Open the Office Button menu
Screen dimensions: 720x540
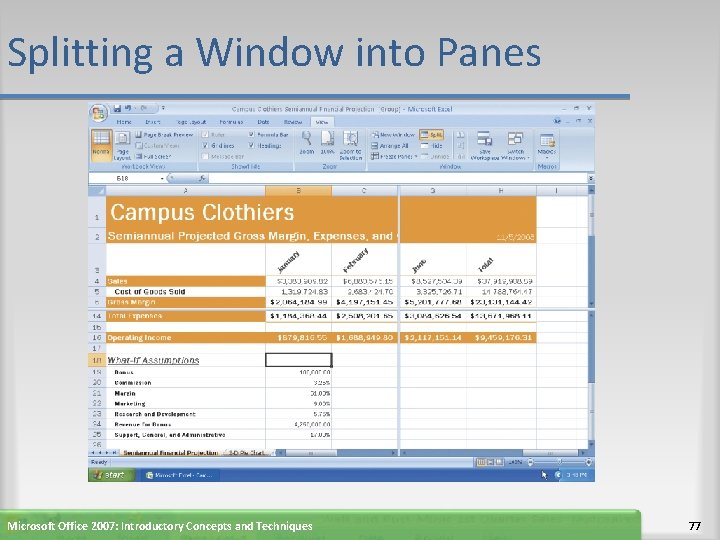click(x=99, y=113)
